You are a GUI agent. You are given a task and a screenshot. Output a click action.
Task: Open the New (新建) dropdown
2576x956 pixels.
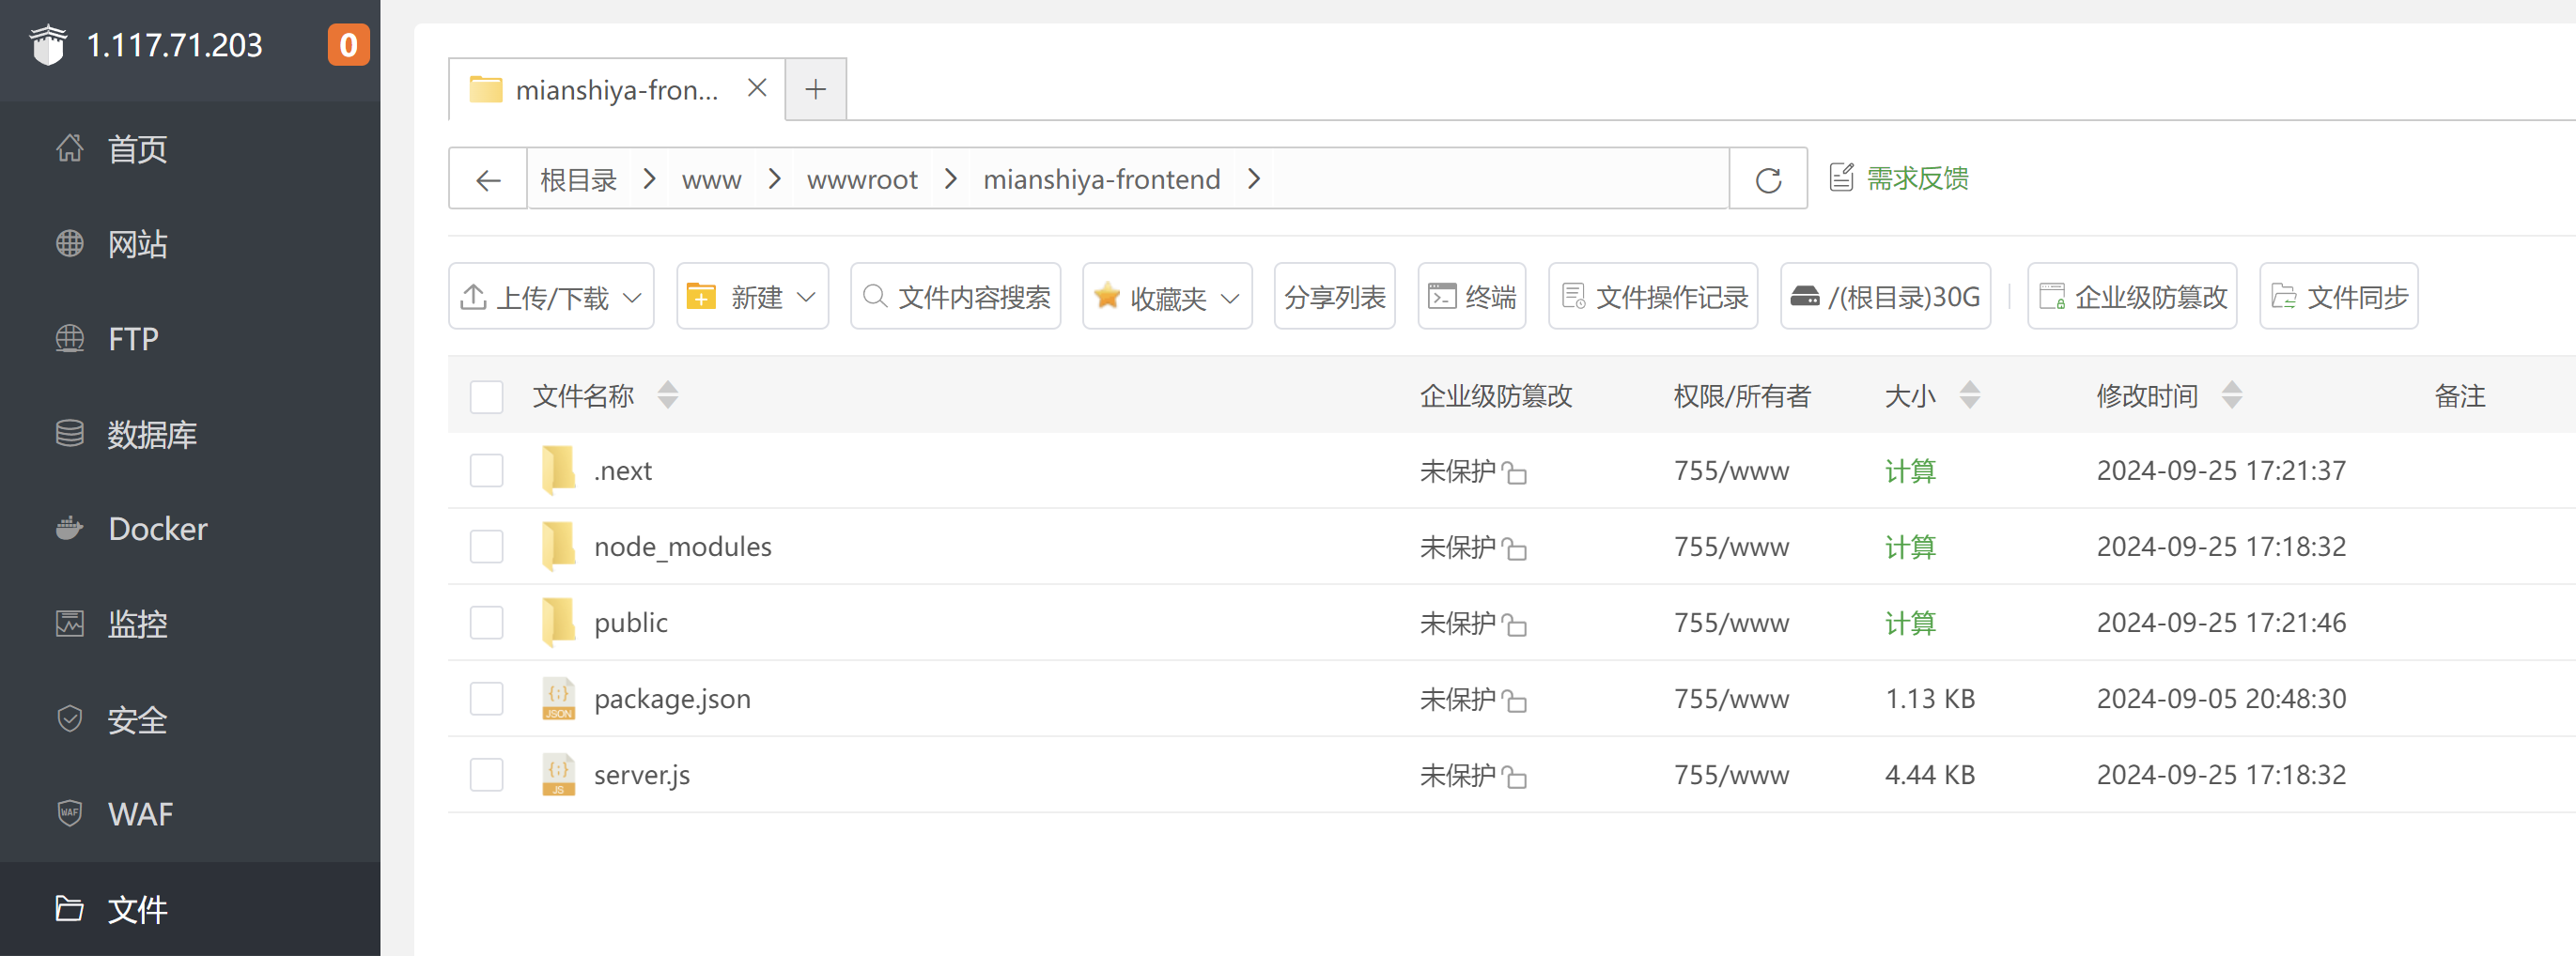pyautogui.click(x=752, y=297)
